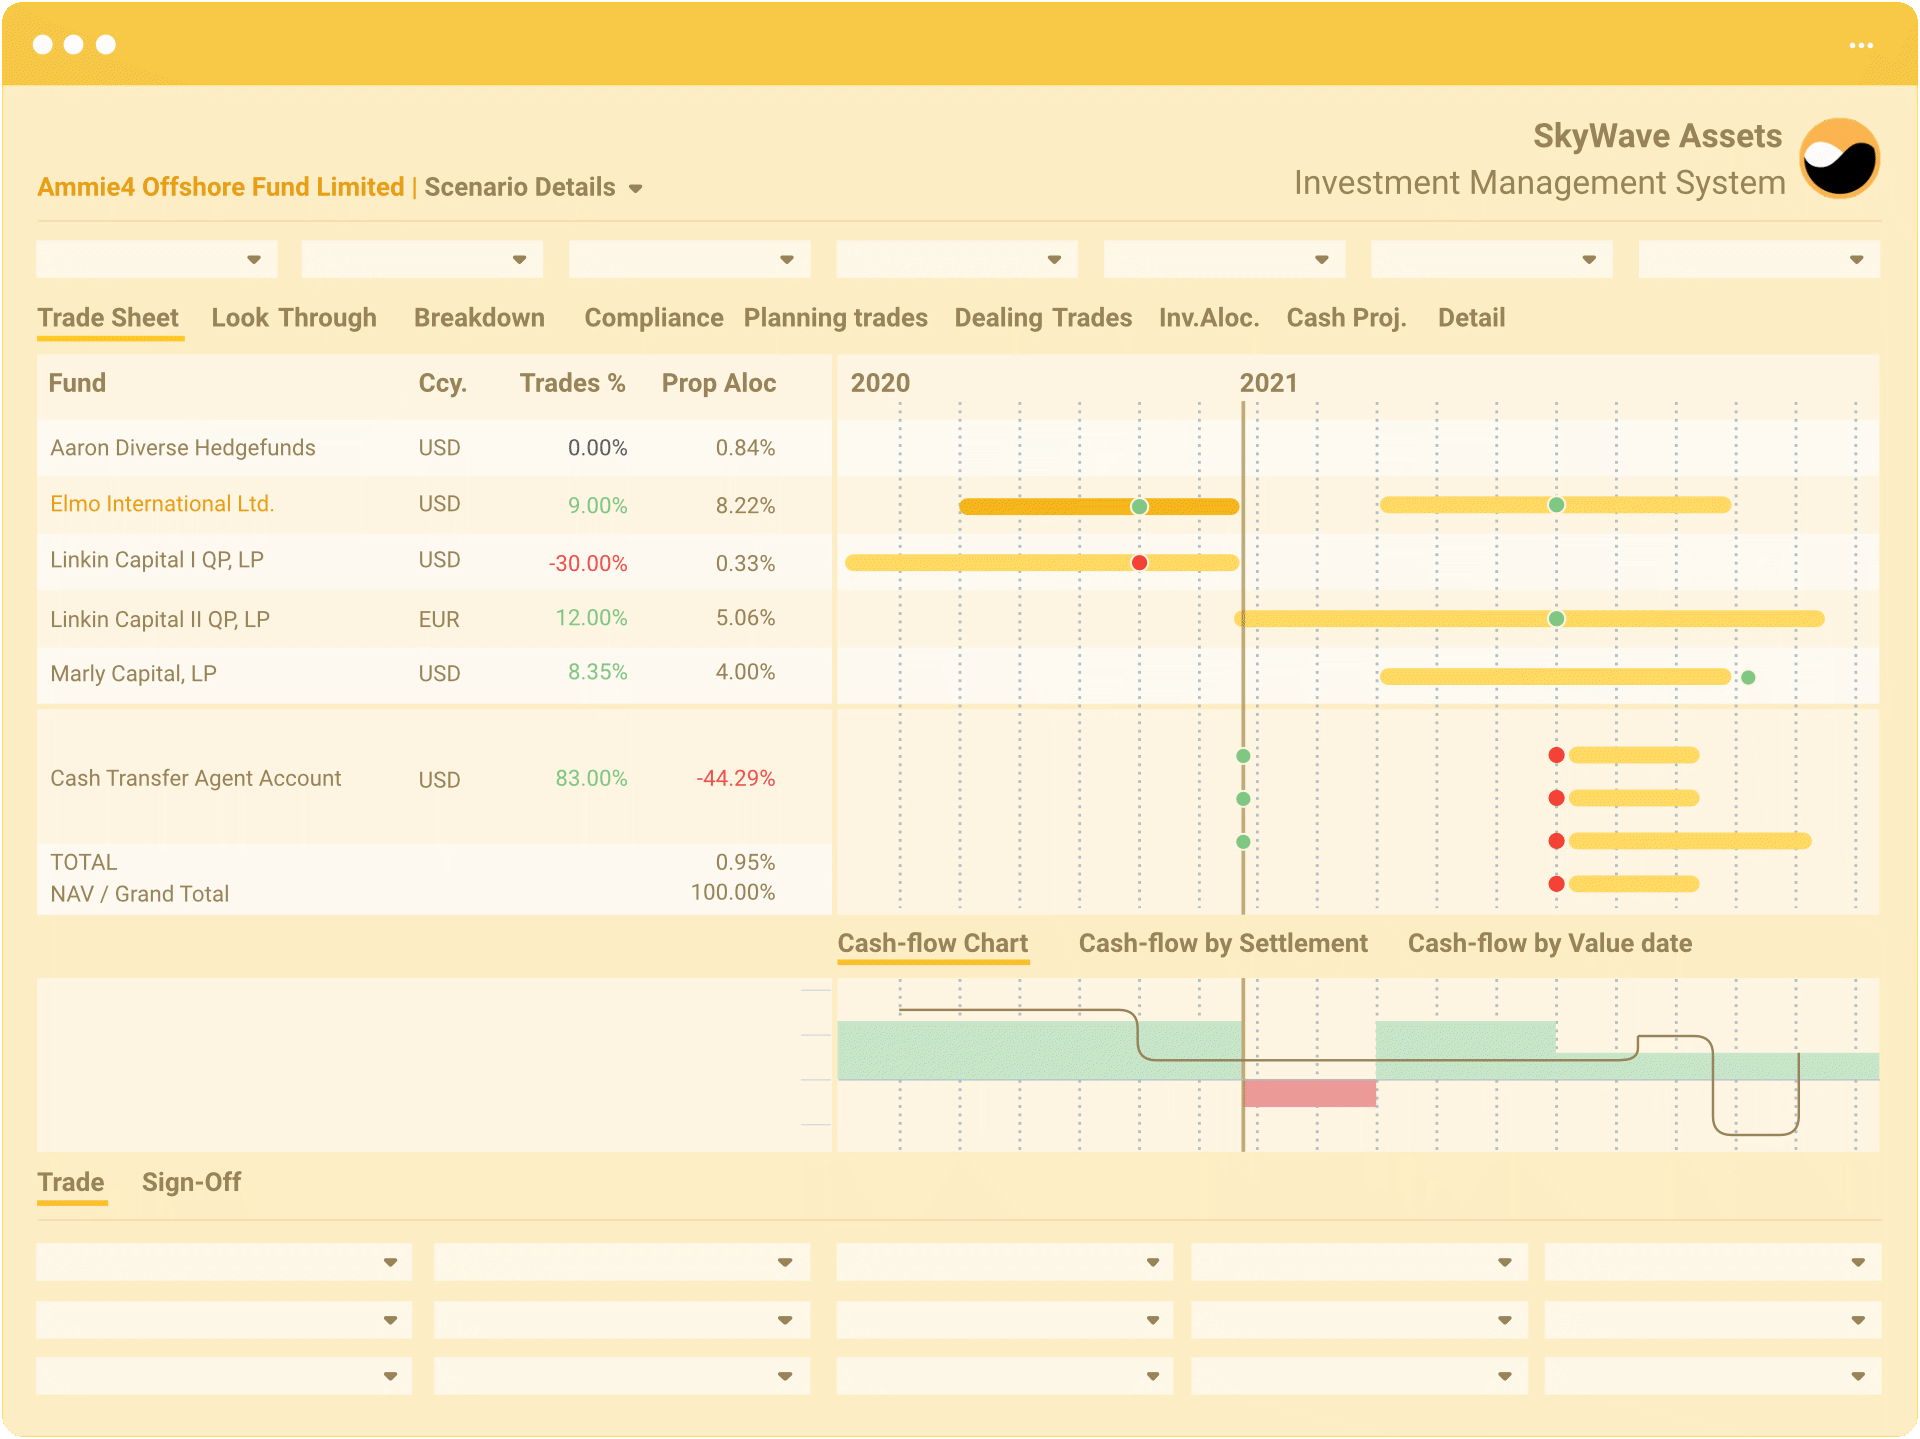Click red marker on Linkin Capital I bar
Viewport: 1920px width, 1439px height.
click(x=1139, y=563)
